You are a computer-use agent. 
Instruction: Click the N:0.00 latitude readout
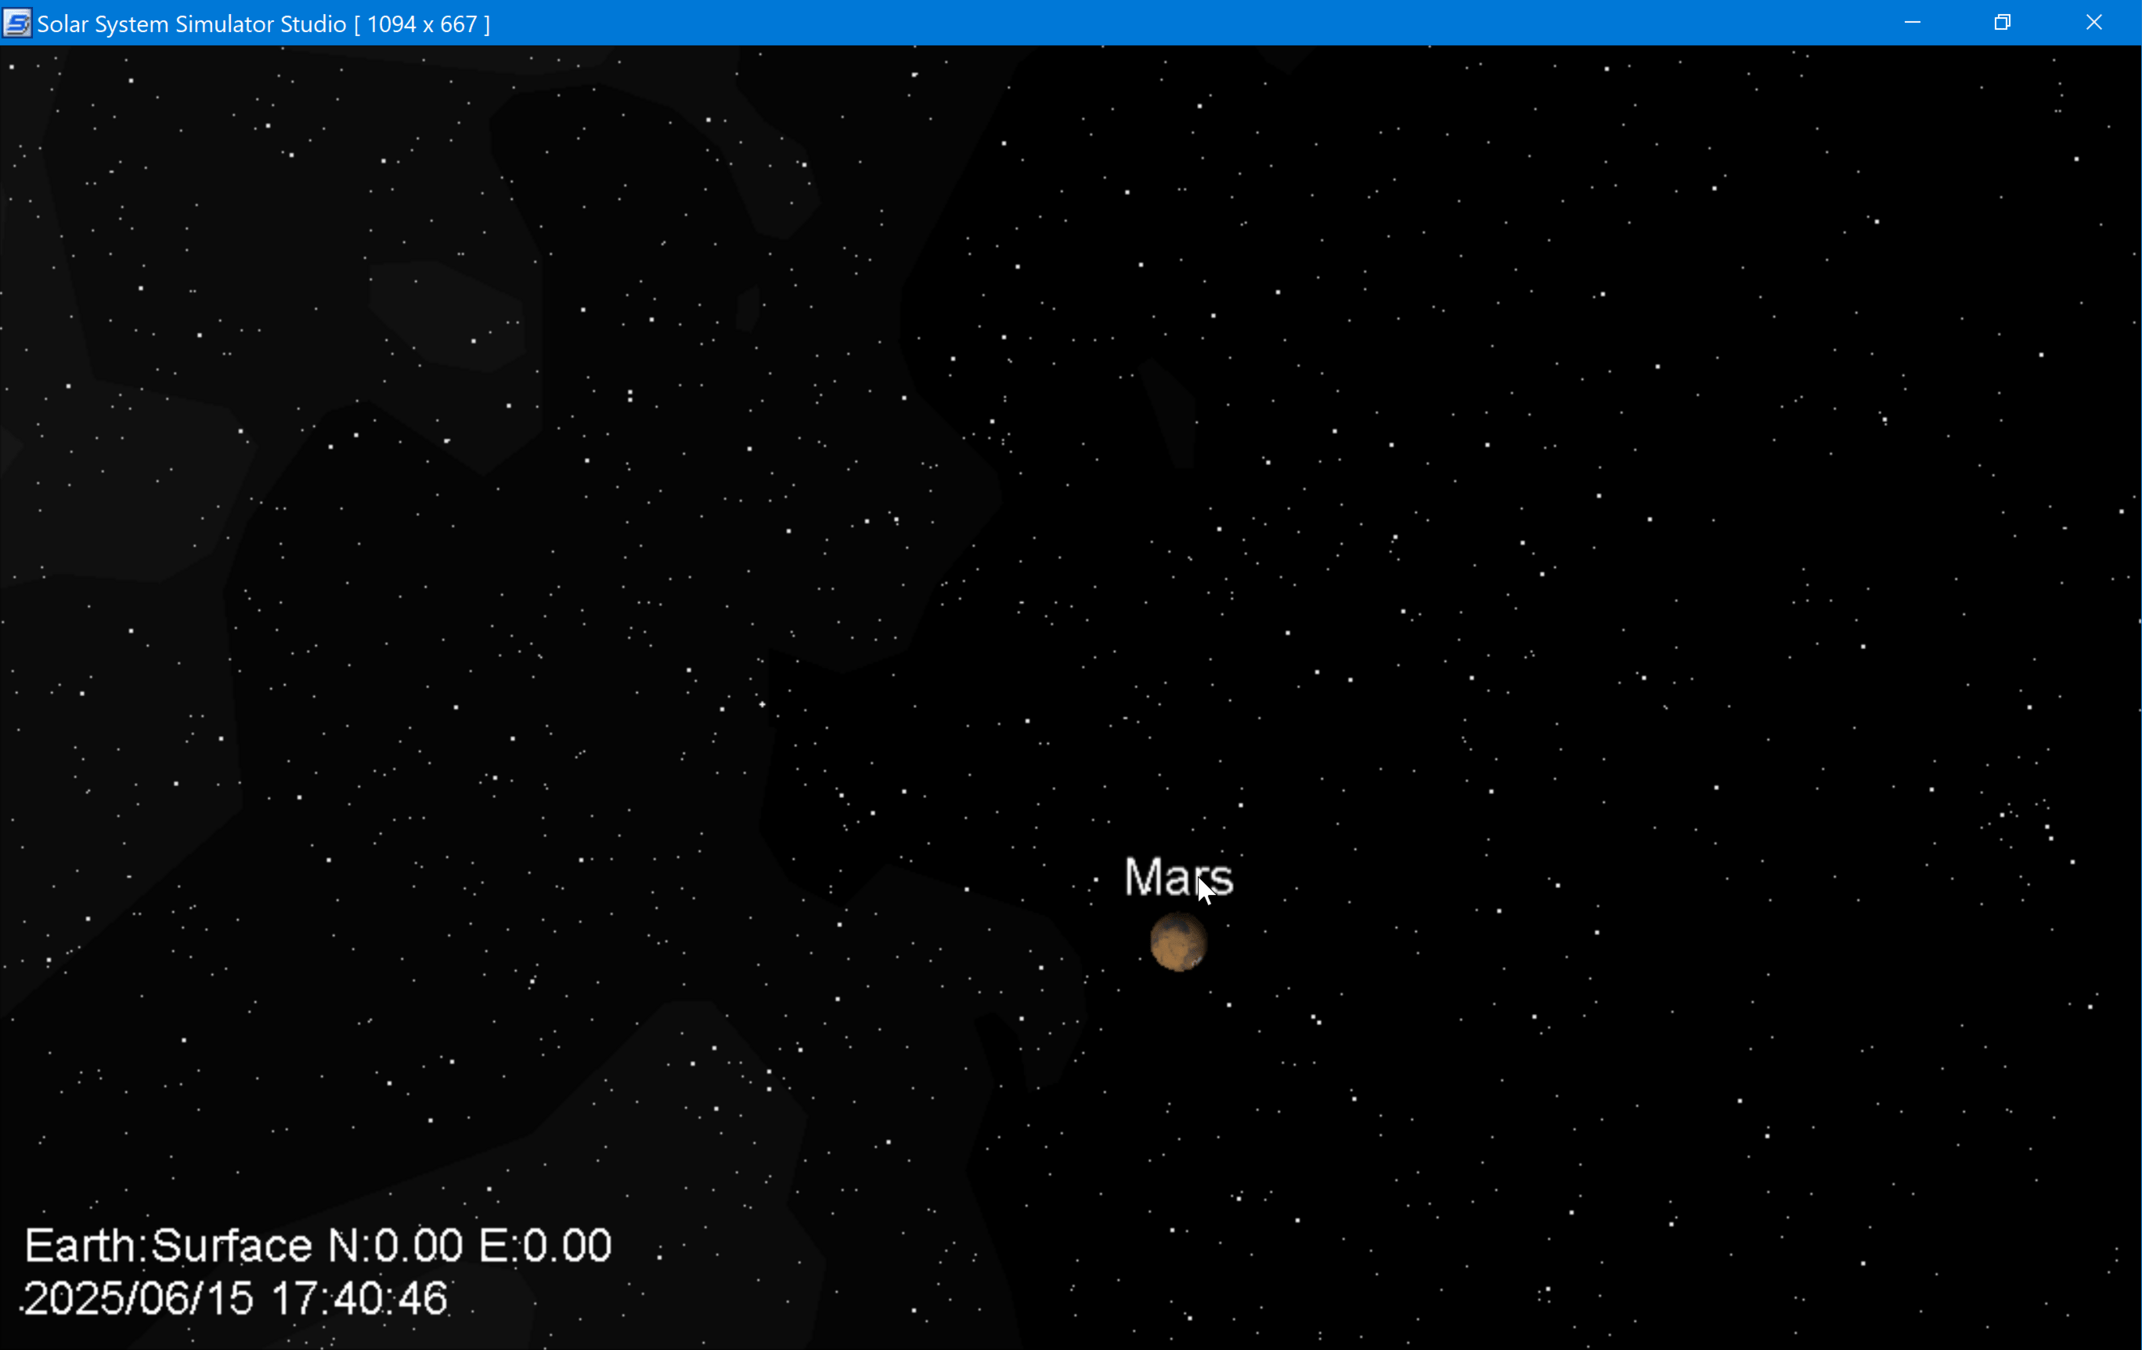(395, 1246)
